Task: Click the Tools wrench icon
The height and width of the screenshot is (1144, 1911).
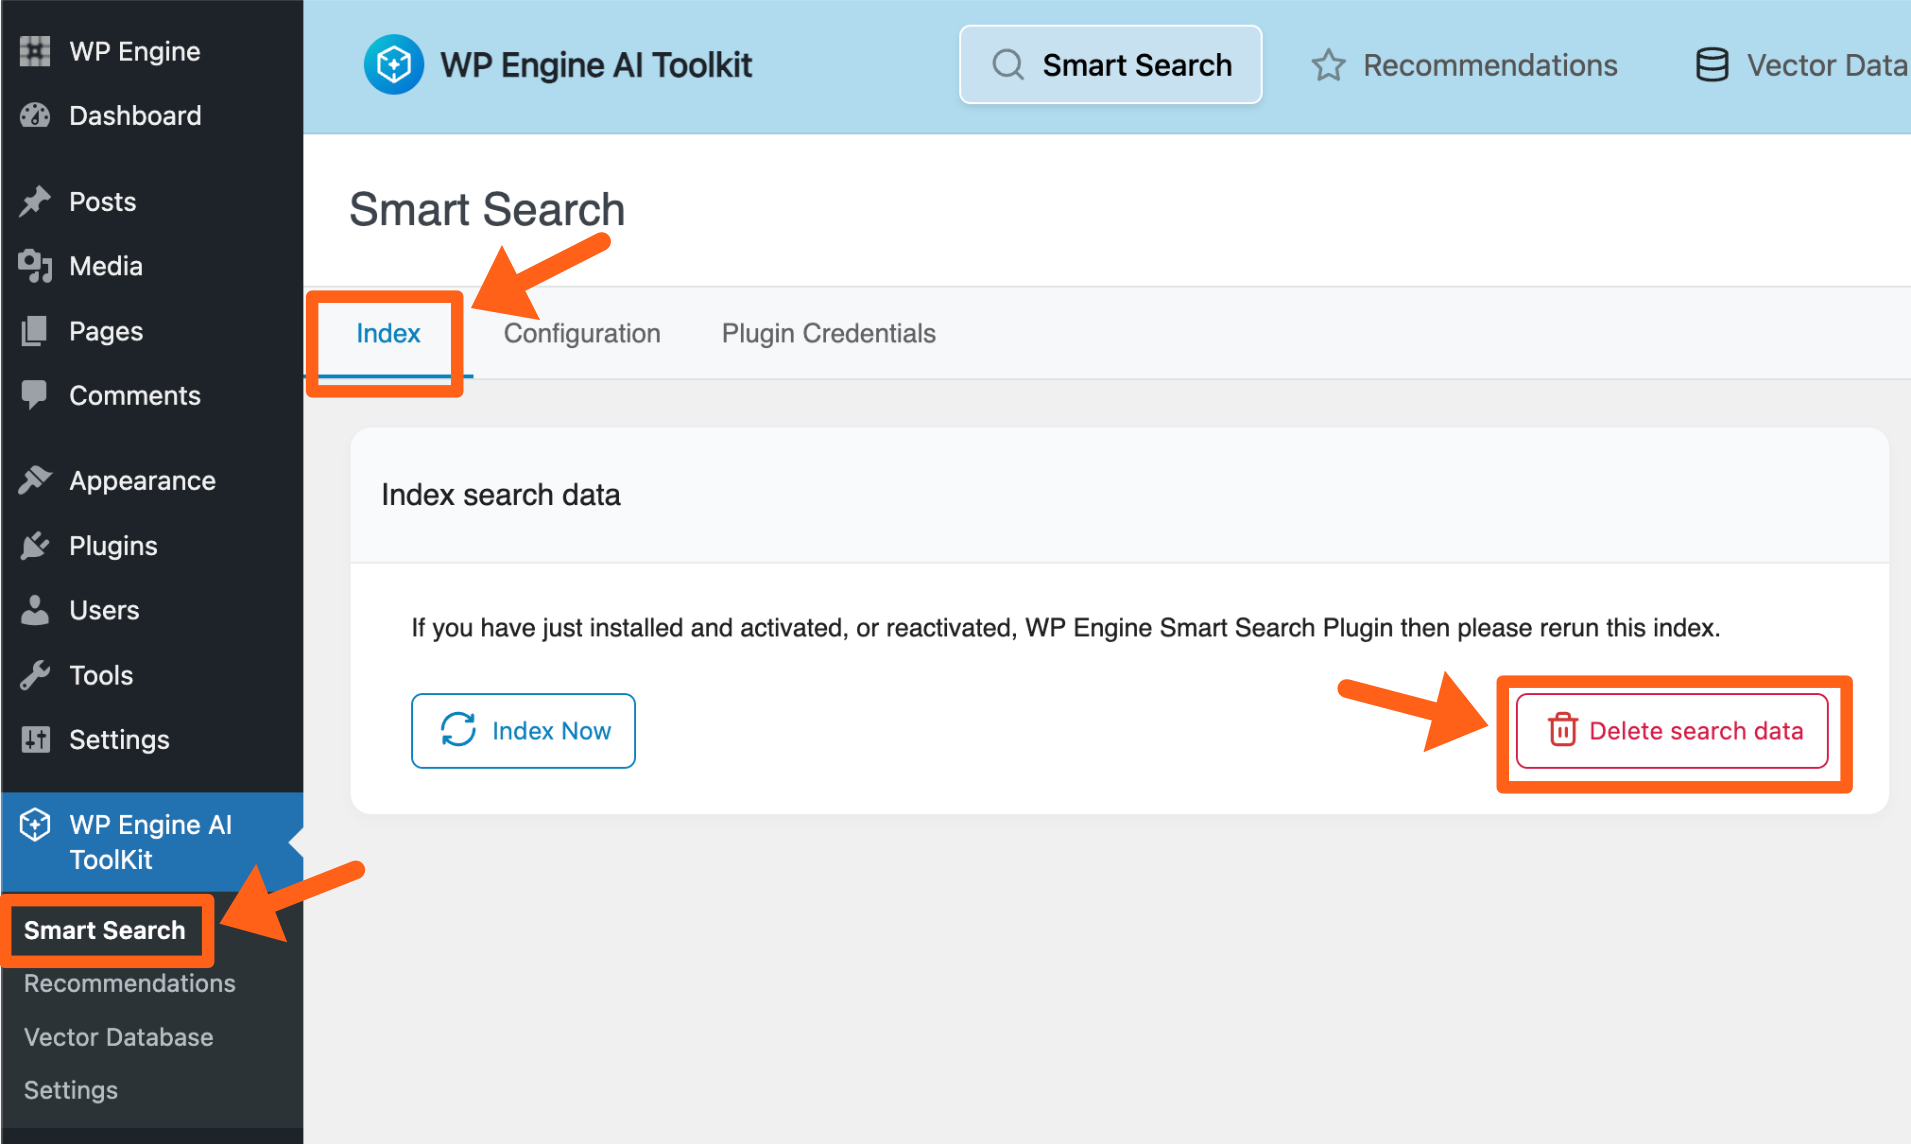Action: click(35, 676)
